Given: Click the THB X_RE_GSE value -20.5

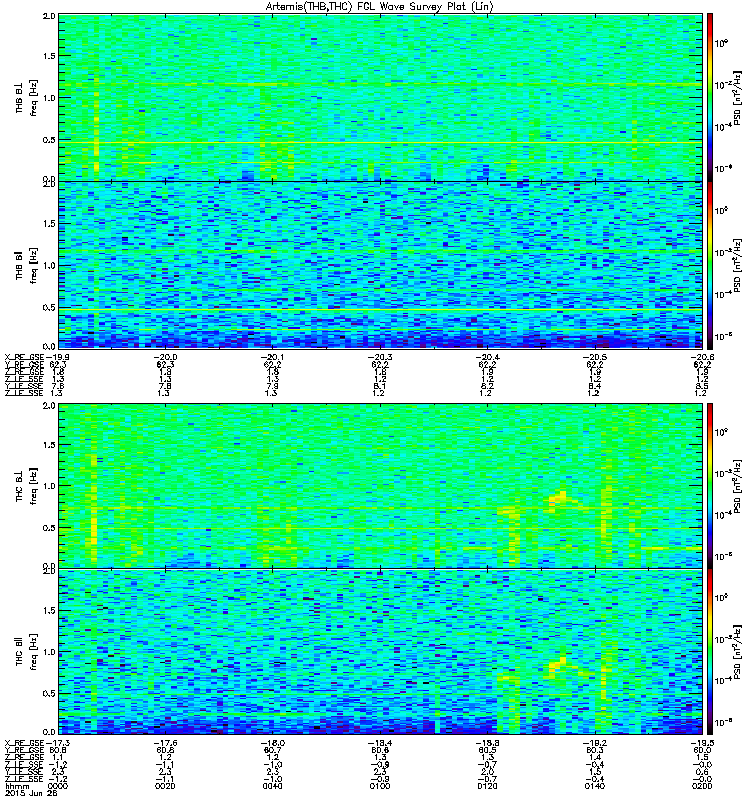Looking at the screenshot, I should click(595, 357).
